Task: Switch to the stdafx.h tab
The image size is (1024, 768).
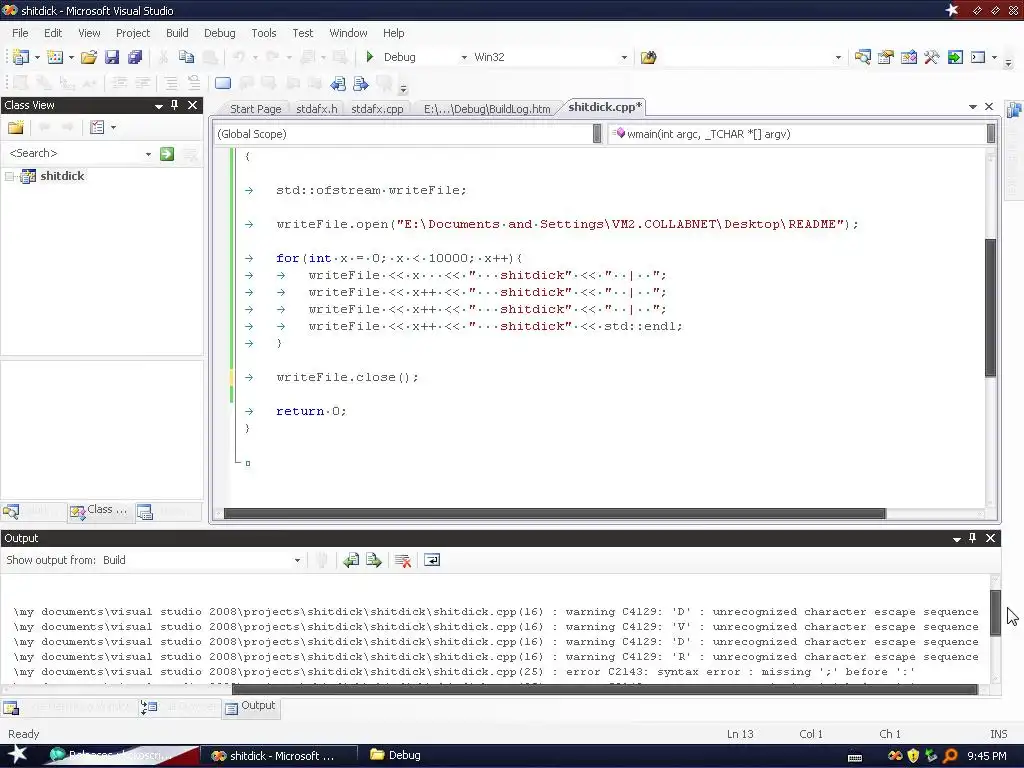Action: pos(317,108)
